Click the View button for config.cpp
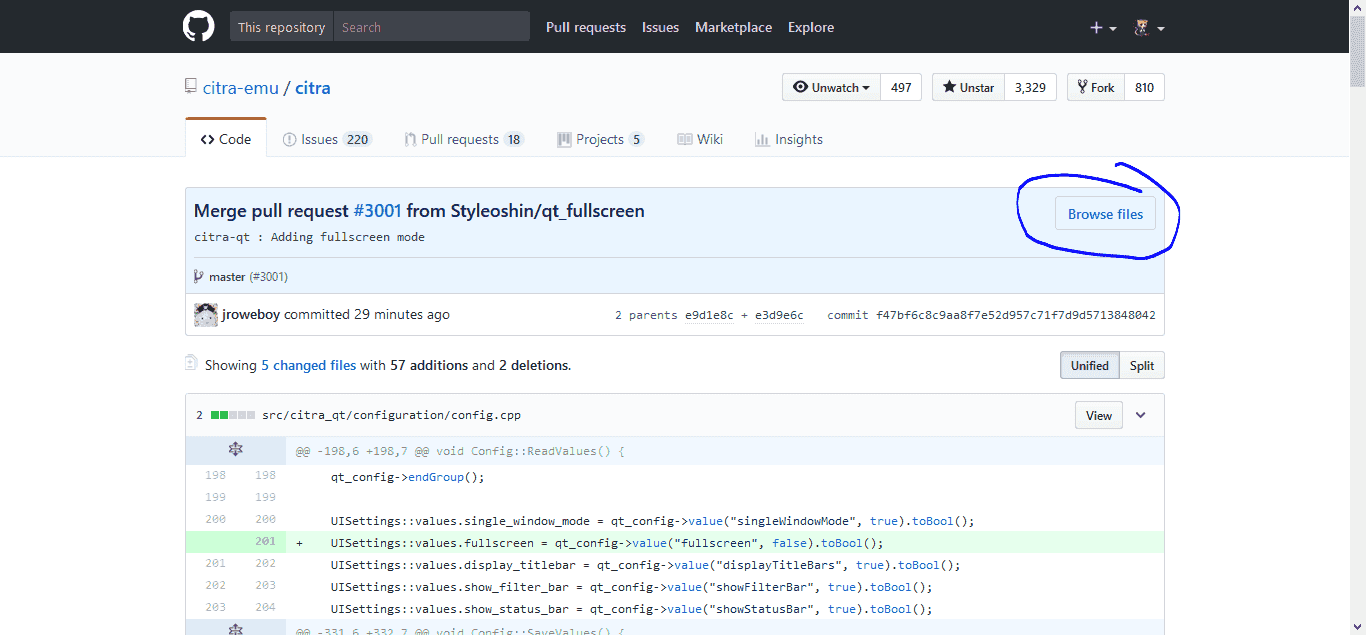Viewport: 1366px width, 635px height. pos(1099,415)
